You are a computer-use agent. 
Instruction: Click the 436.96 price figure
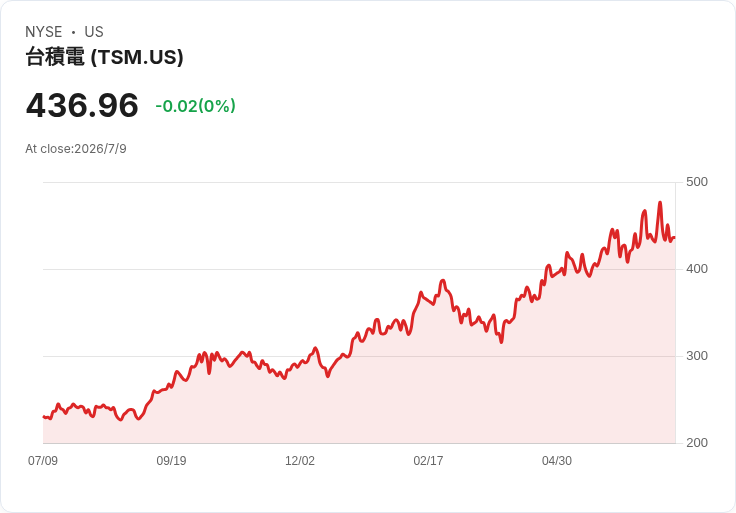click(82, 105)
